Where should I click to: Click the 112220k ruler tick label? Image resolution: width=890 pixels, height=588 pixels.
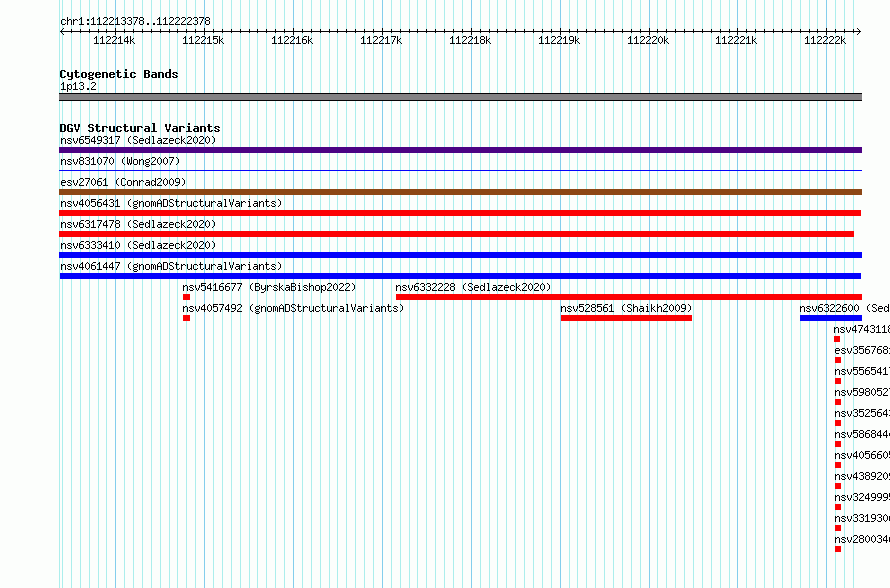pyautogui.click(x=648, y=40)
